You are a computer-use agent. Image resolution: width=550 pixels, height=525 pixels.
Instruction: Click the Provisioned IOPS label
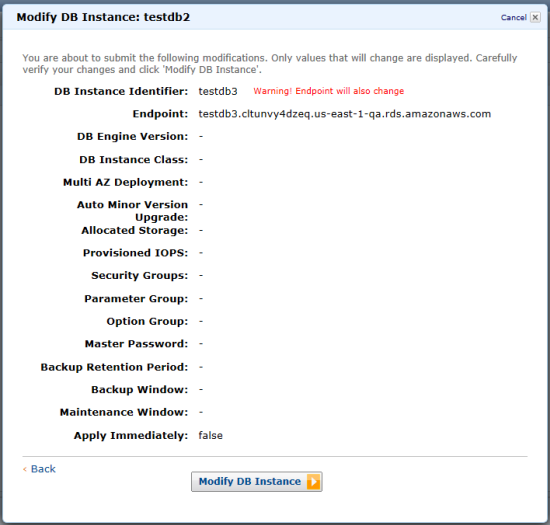click(135, 253)
